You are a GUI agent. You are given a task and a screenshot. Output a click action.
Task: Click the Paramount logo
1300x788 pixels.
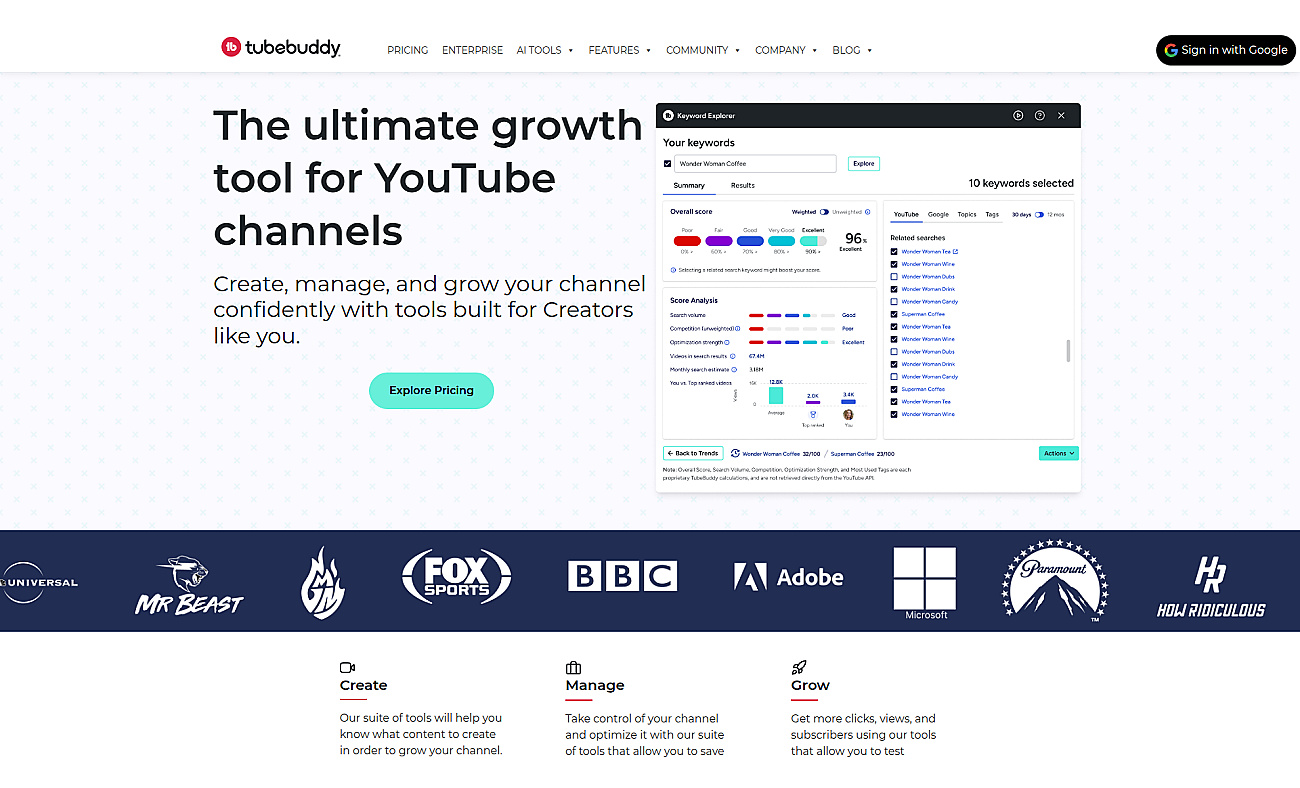(1054, 581)
